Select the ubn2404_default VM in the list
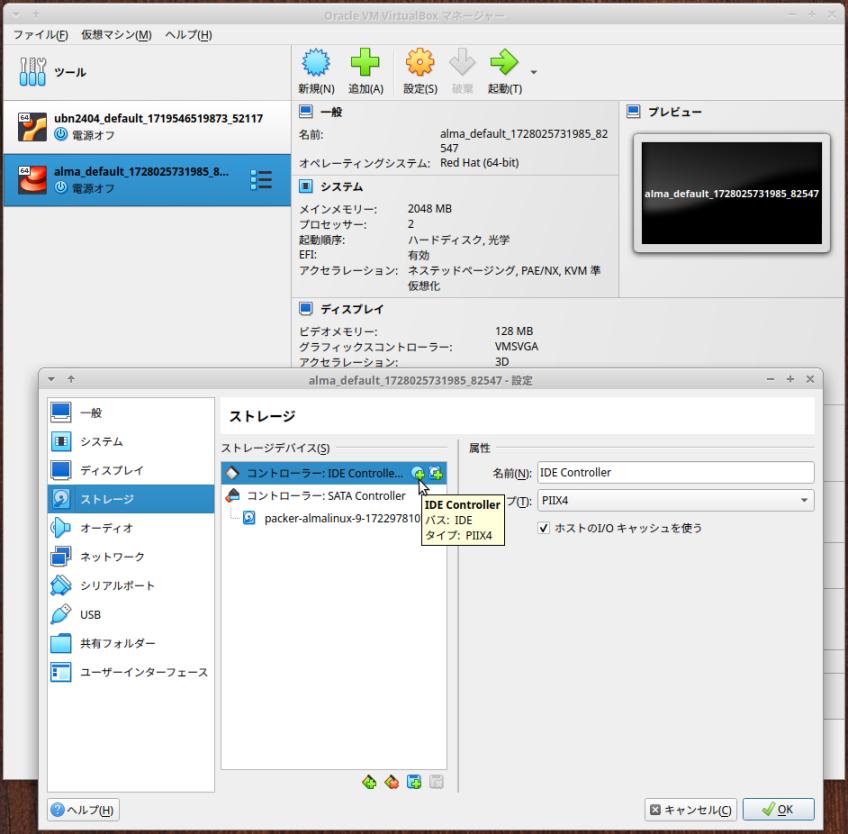Viewport: 848px width, 834px height. tap(147, 127)
